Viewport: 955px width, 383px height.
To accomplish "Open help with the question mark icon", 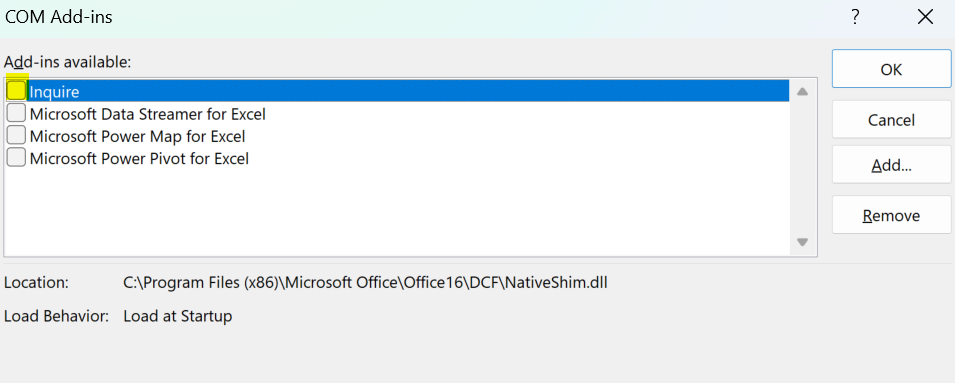I will click(855, 18).
